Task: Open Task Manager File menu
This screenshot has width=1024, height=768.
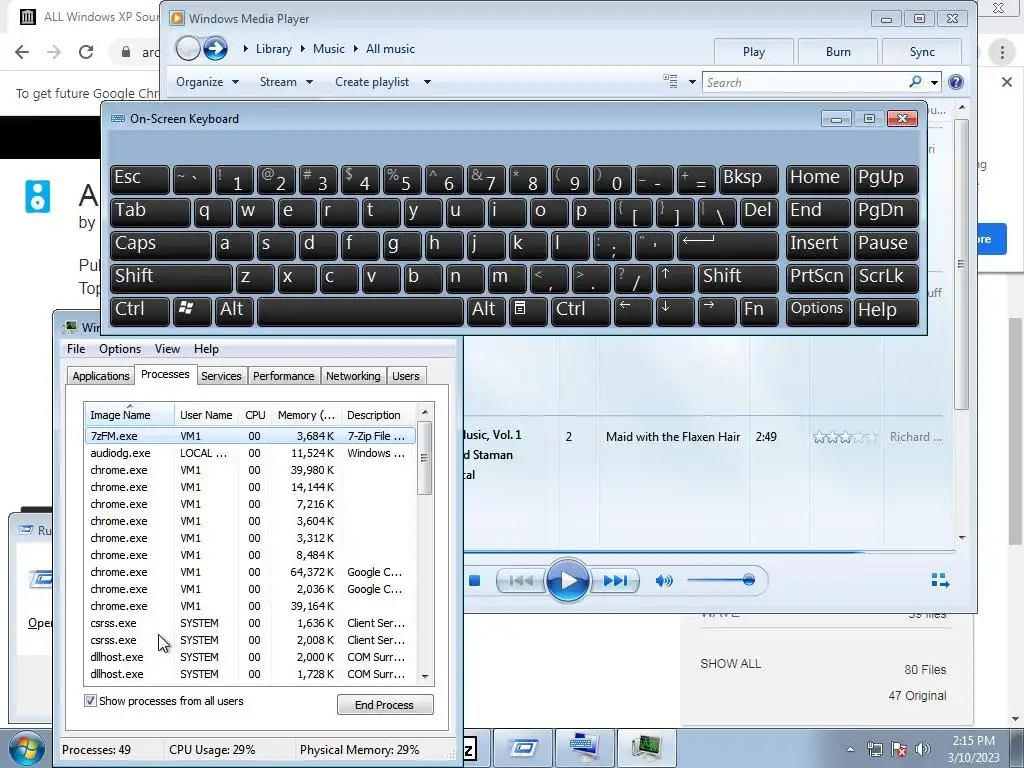Action: 76,349
